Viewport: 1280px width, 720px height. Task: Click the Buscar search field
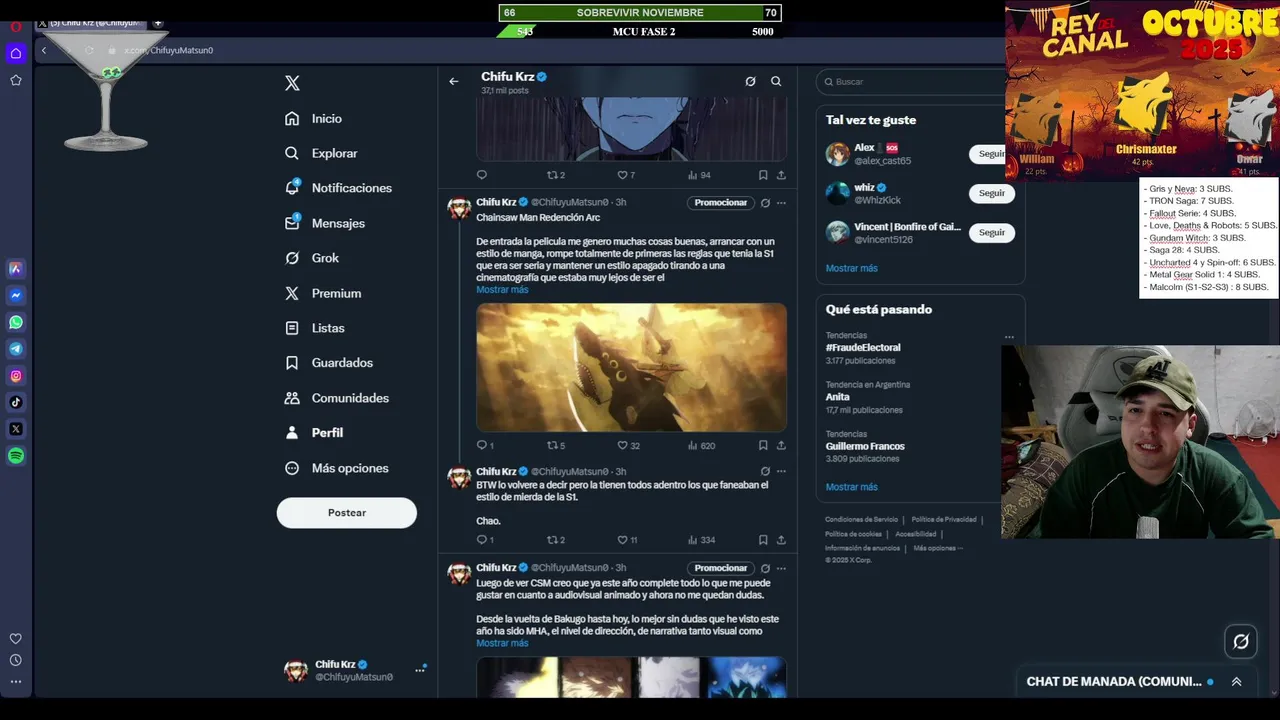pos(912,81)
